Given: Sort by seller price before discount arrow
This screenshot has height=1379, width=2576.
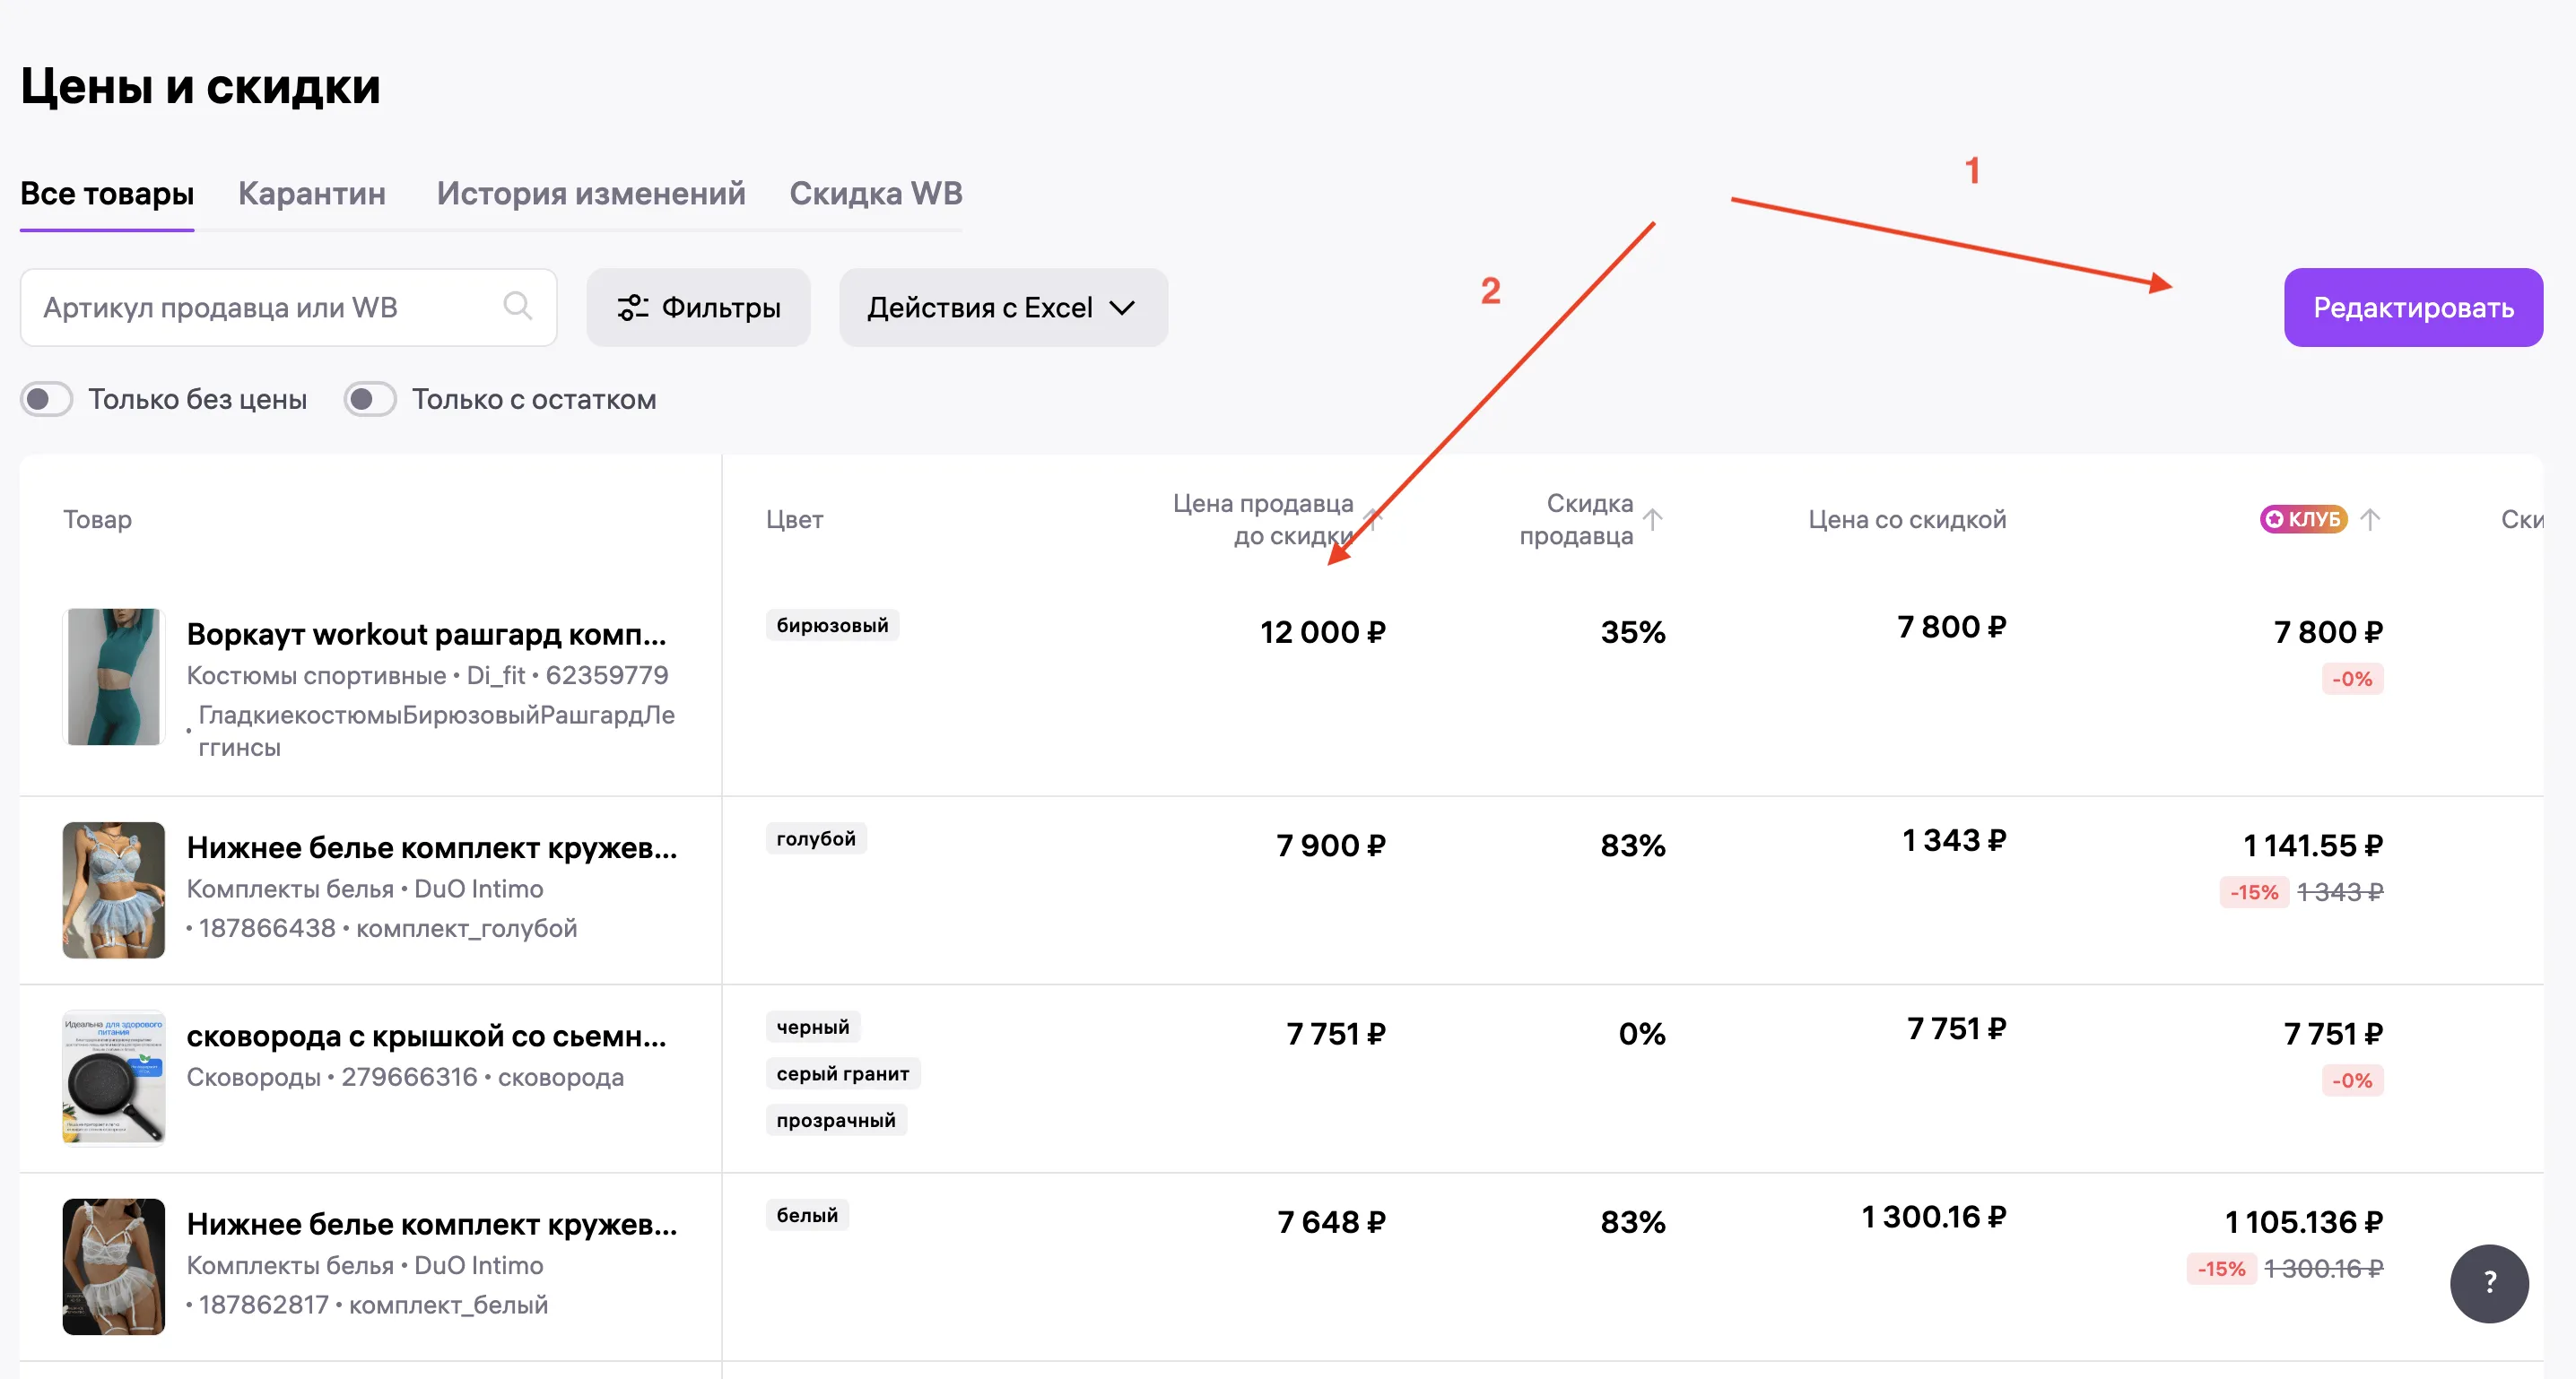Looking at the screenshot, I should pyautogui.click(x=1374, y=519).
